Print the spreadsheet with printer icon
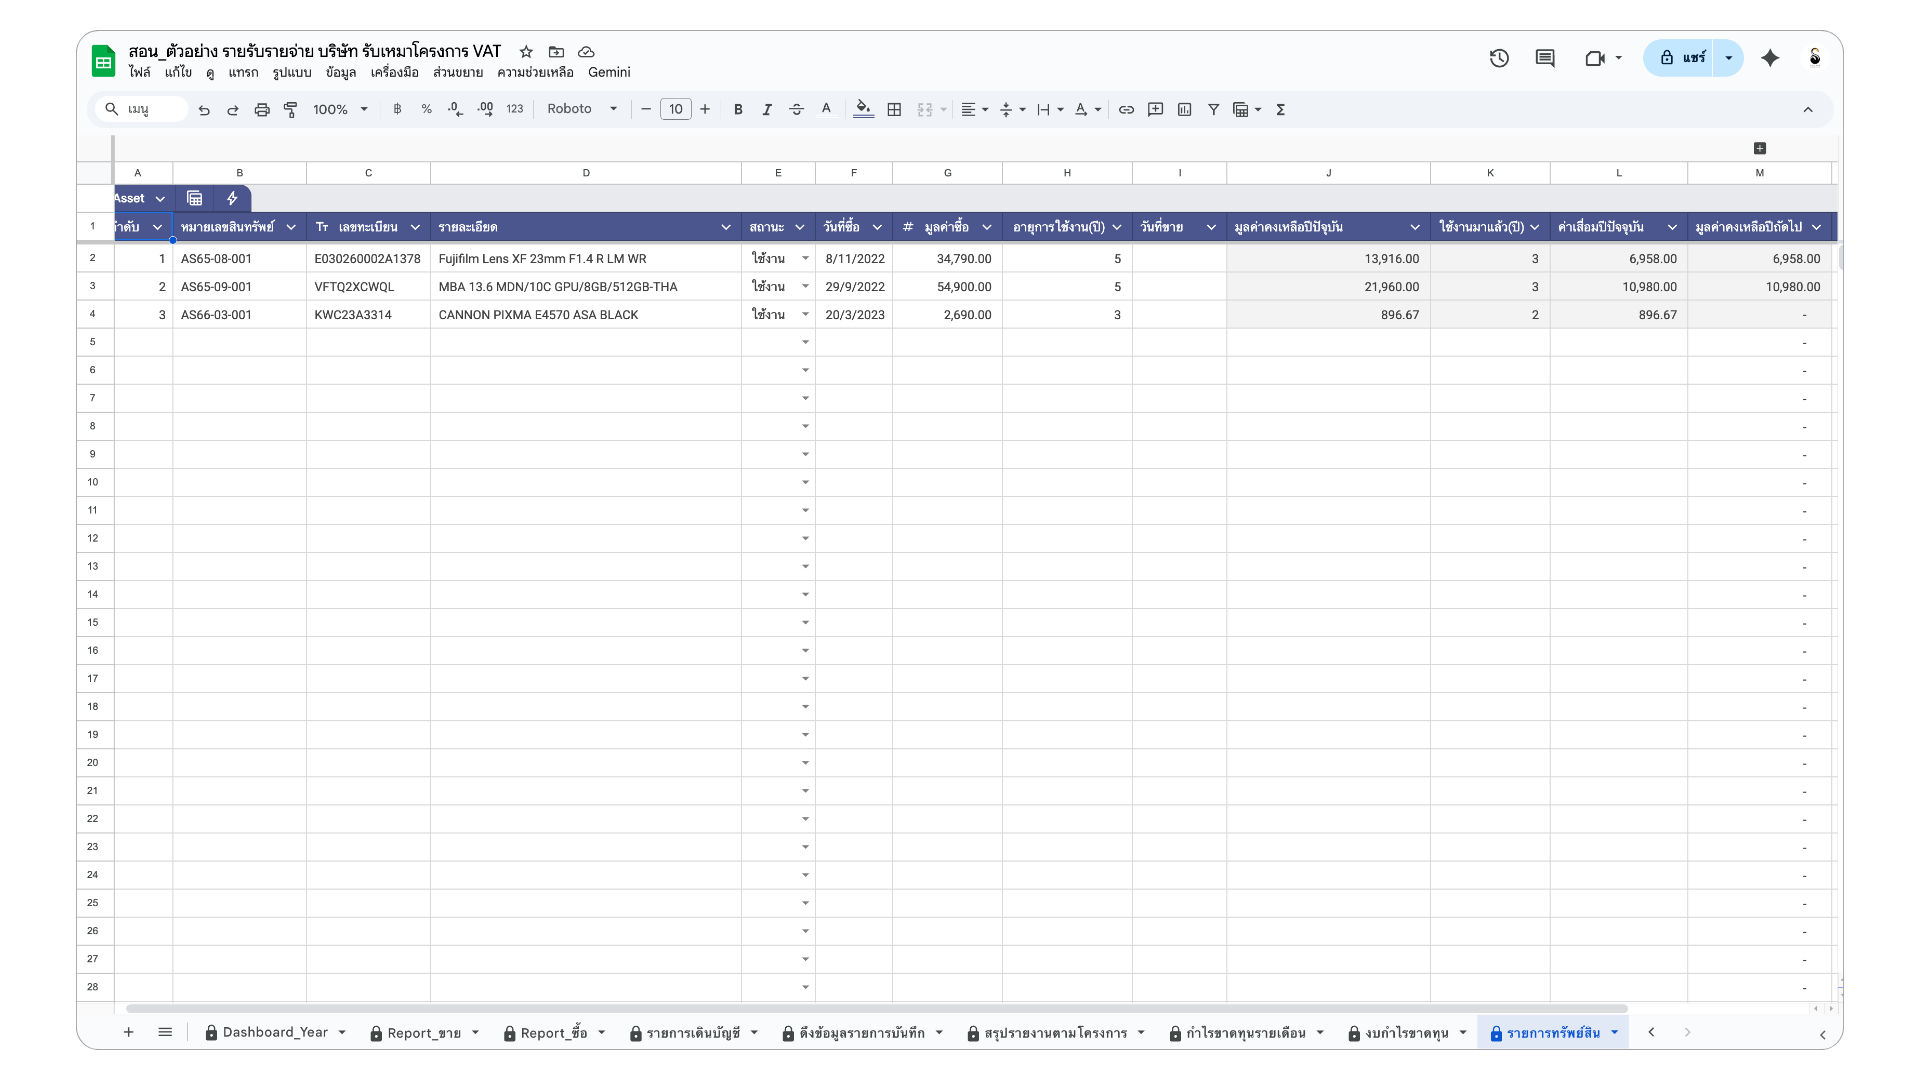Viewport: 1920px width, 1080px height. point(262,110)
